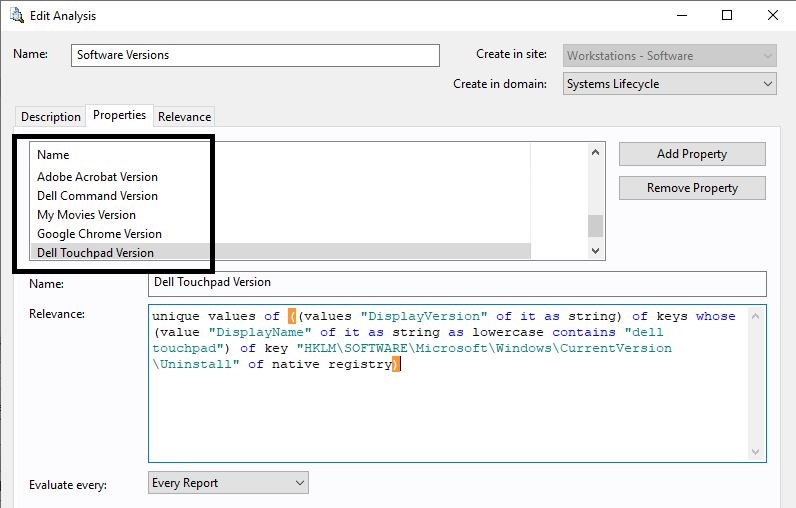This screenshot has width=796, height=508.
Task: Click Relevance box scroll up arrow
Action: coord(755,316)
